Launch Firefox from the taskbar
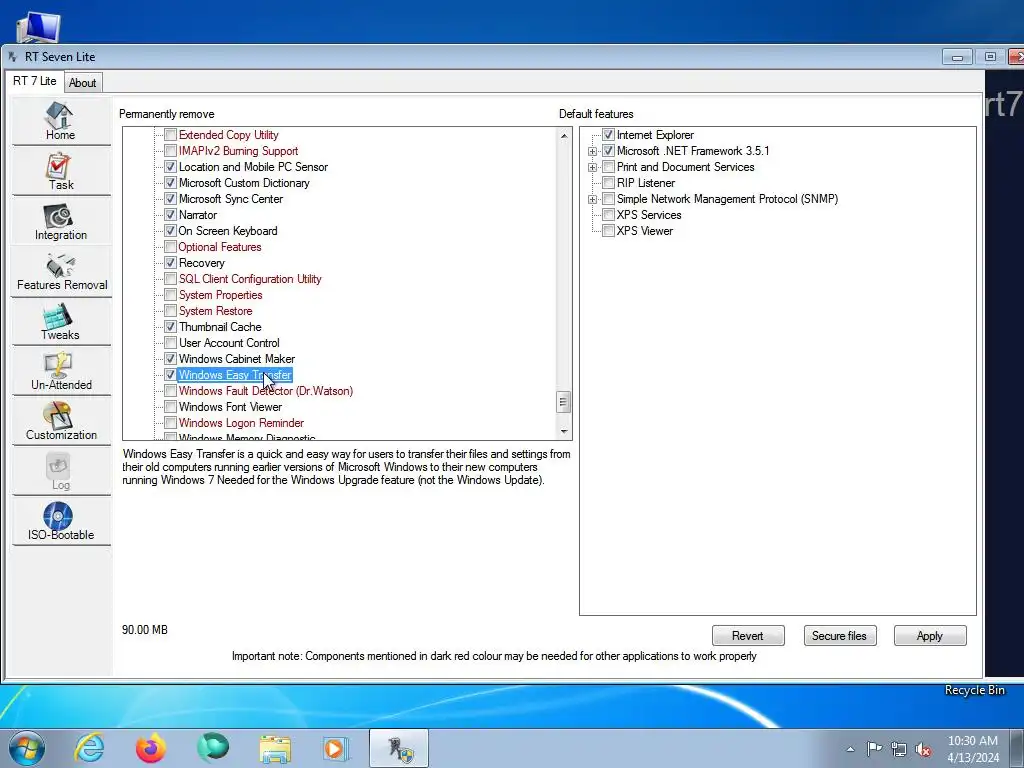Image resolution: width=1024 pixels, height=768 pixels. (x=151, y=748)
